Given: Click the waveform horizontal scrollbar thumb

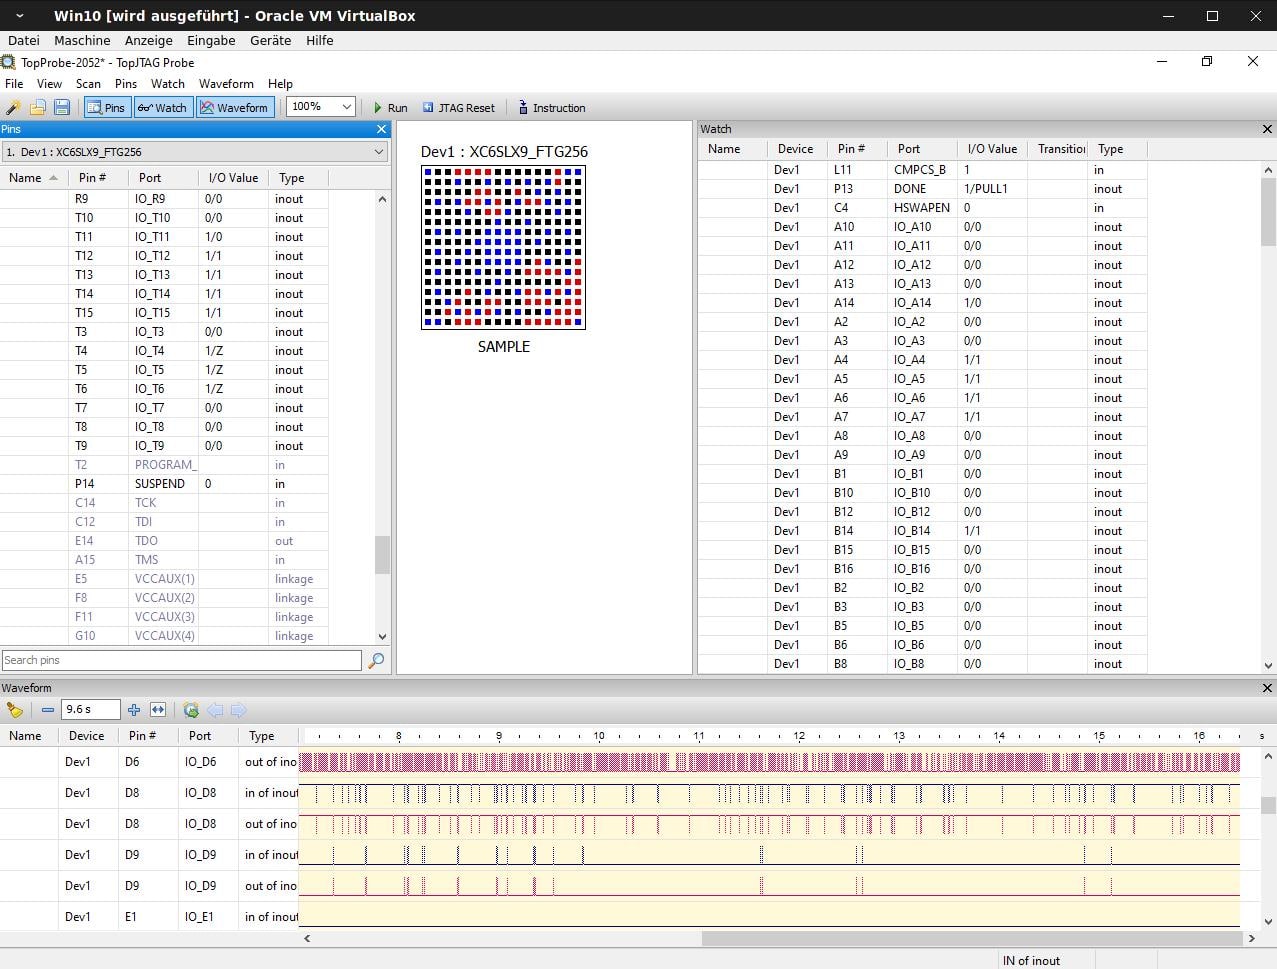Looking at the screenshot, I should tap(972, 938).
